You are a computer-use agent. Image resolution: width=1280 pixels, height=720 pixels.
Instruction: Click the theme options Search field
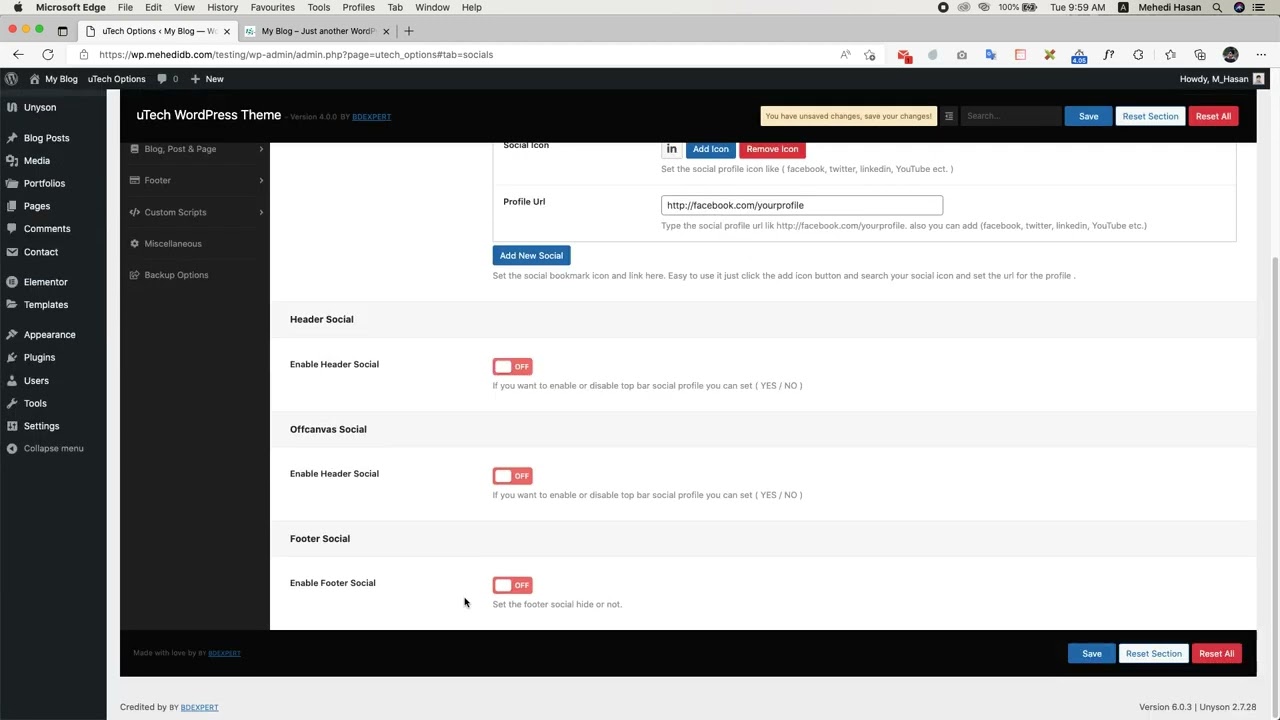(x=1011, y=116)
